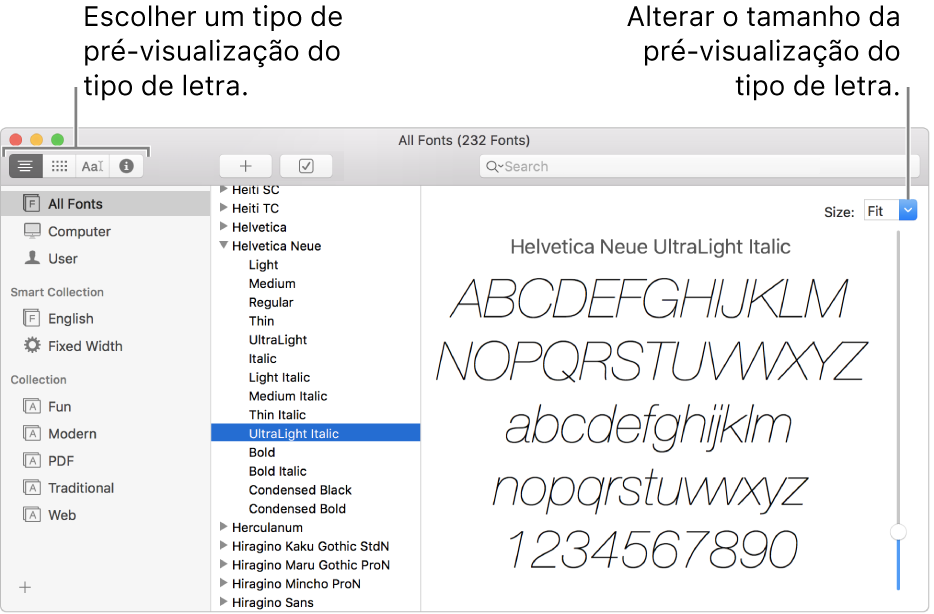
Task: Select the Repertoire grid preview icon
Action: coord(59,166)
